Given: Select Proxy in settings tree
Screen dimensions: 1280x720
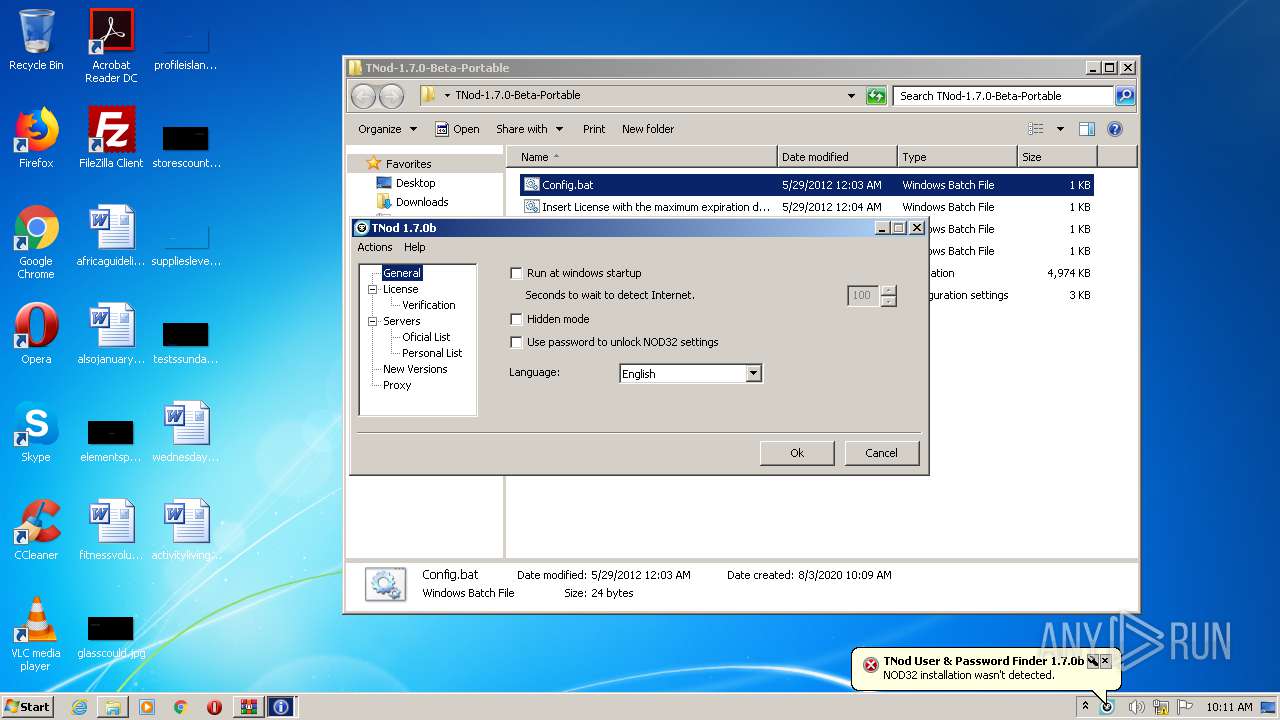Looking at the screenshot, I should point(397,385).
